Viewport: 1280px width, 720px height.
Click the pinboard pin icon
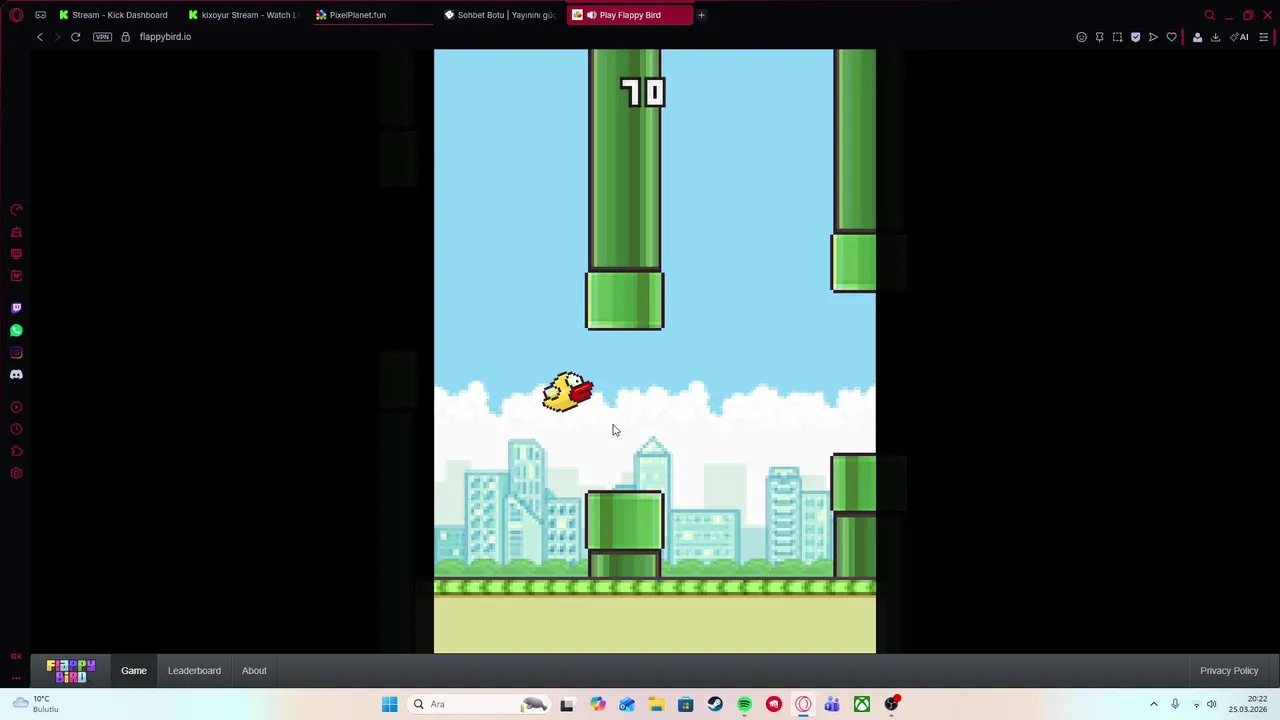coord(1099,37)
